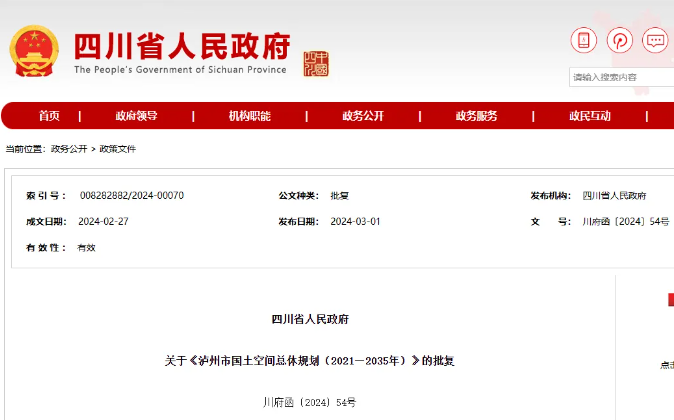This screenshot has height=420, width=674.
Task: Click 政策文件 in the breadcrumb
Action: pyautogui.click(x=117, y=149)
